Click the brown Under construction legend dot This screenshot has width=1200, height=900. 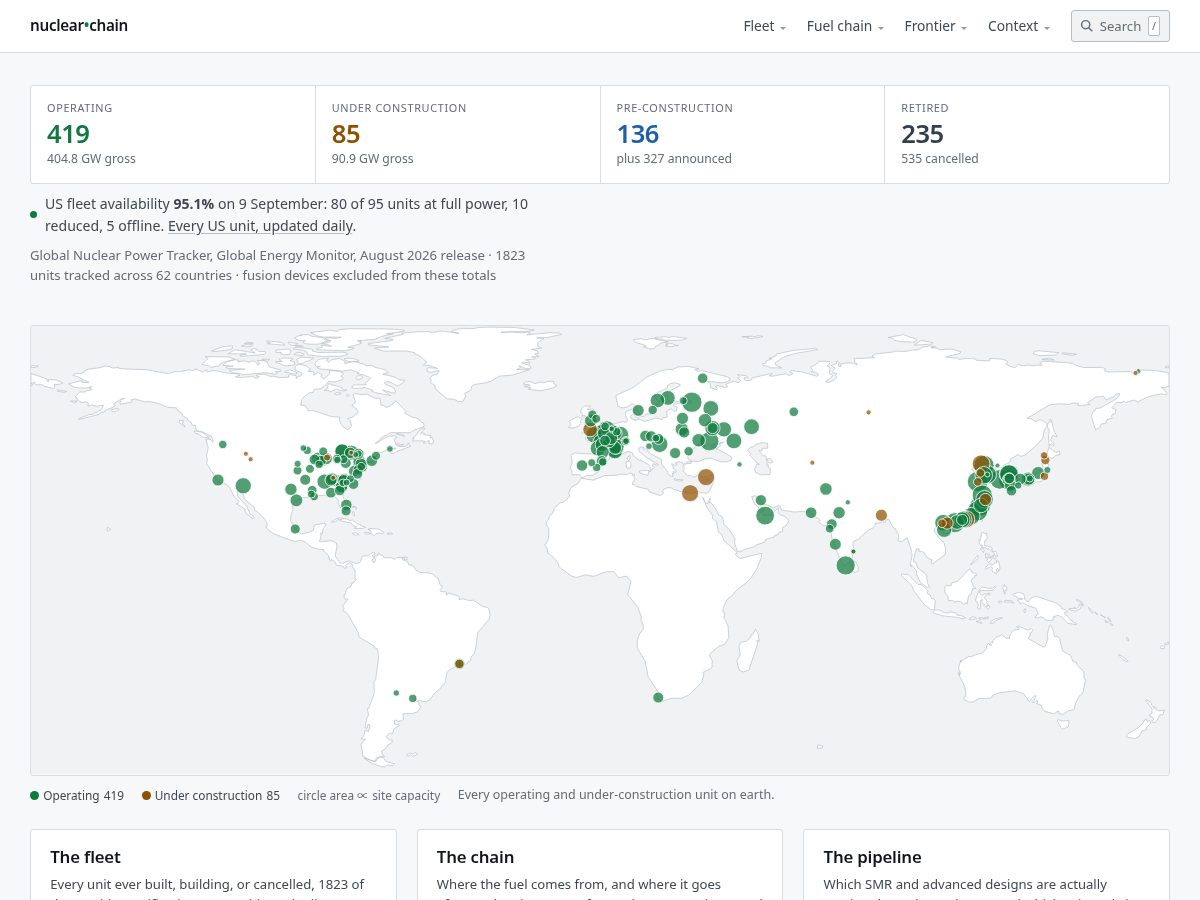147,795
